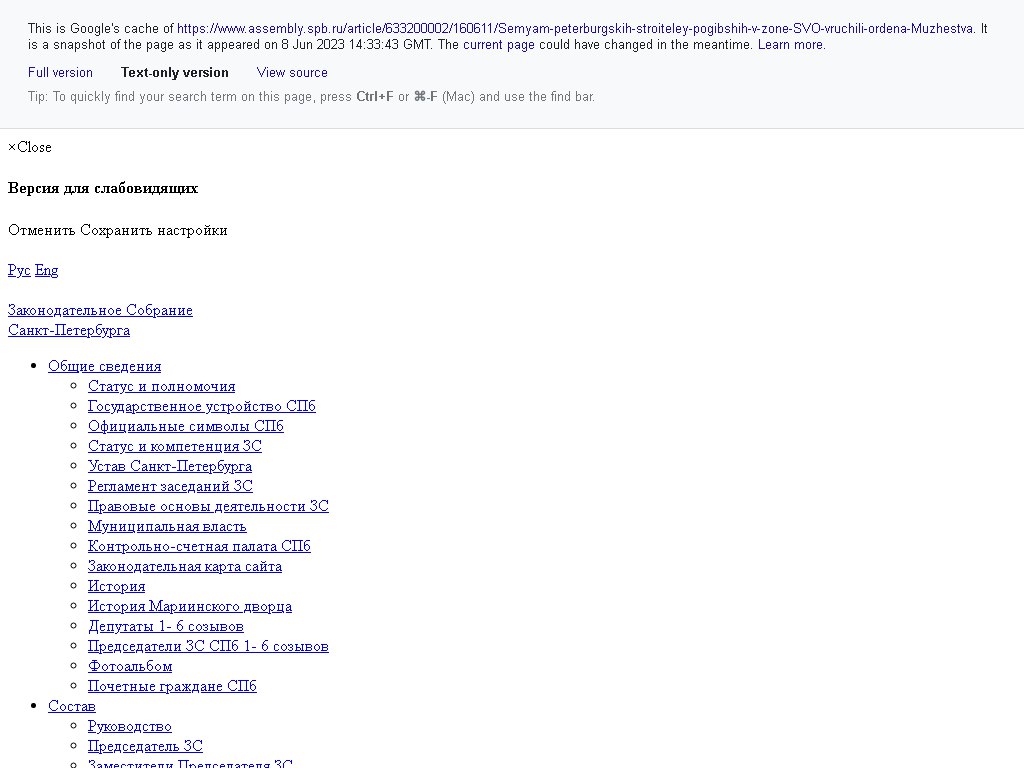Open Устав Санкт-Петербурга link
Image resolution: width=1024 pixels, height=768 pixels.
pos(169,466)
